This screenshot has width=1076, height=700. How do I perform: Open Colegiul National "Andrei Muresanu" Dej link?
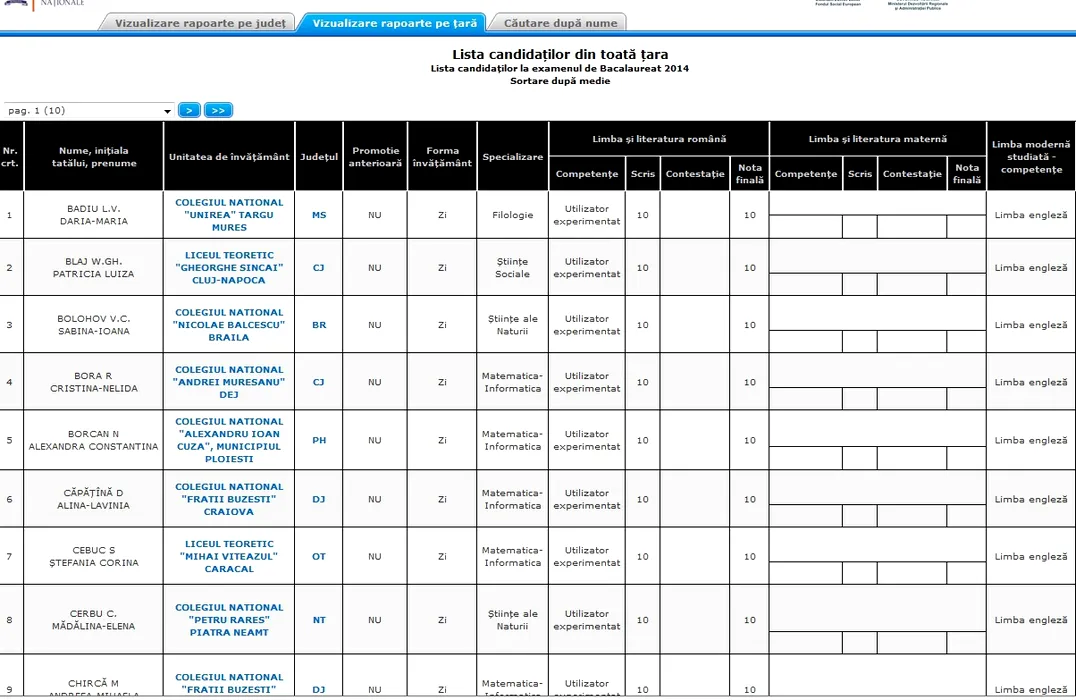coord(229,382)
